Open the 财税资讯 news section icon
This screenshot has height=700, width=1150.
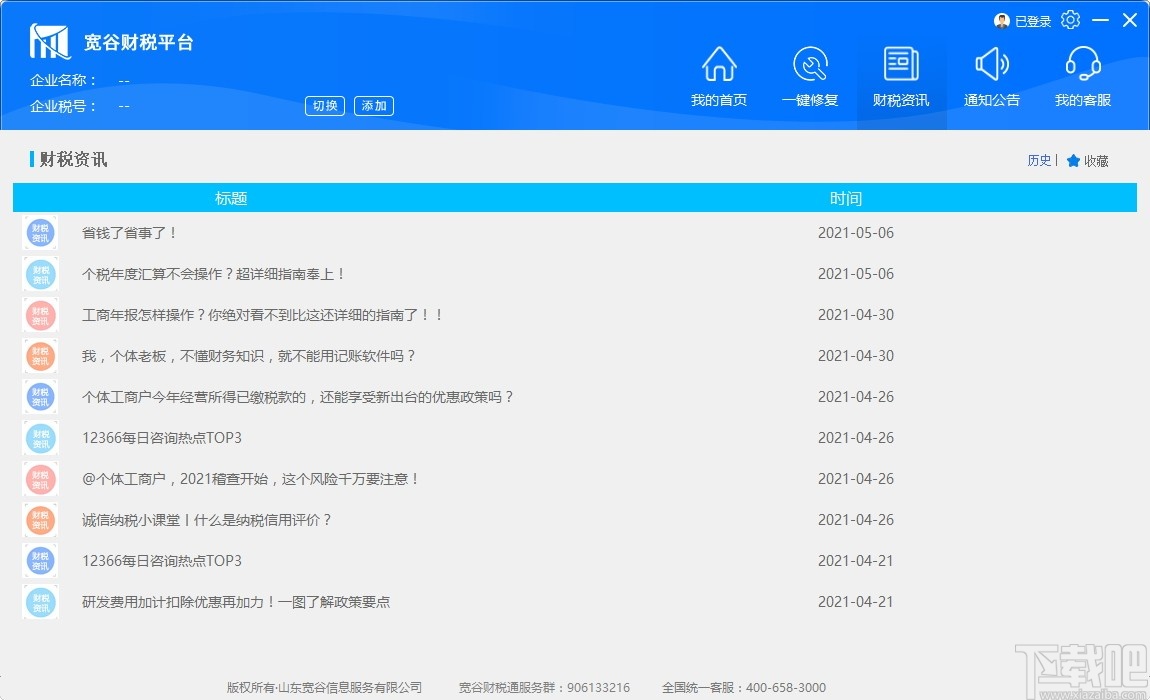[x=901, y=78]
